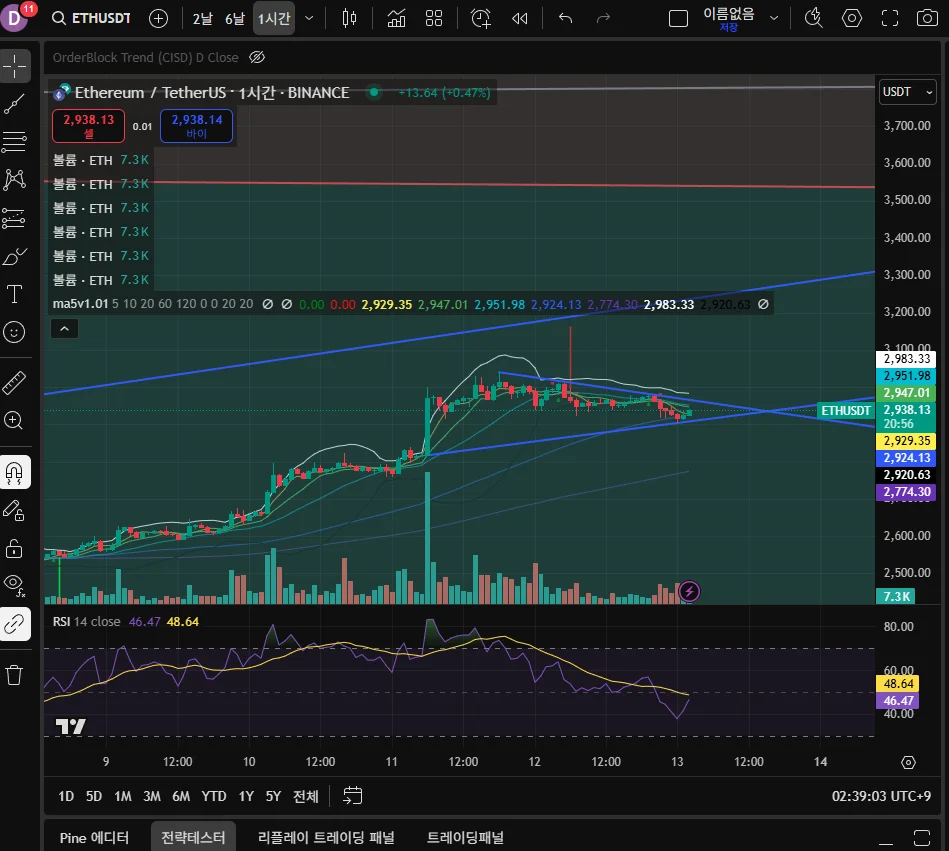
Task: Set range to 1D
Action: [66, 796]
